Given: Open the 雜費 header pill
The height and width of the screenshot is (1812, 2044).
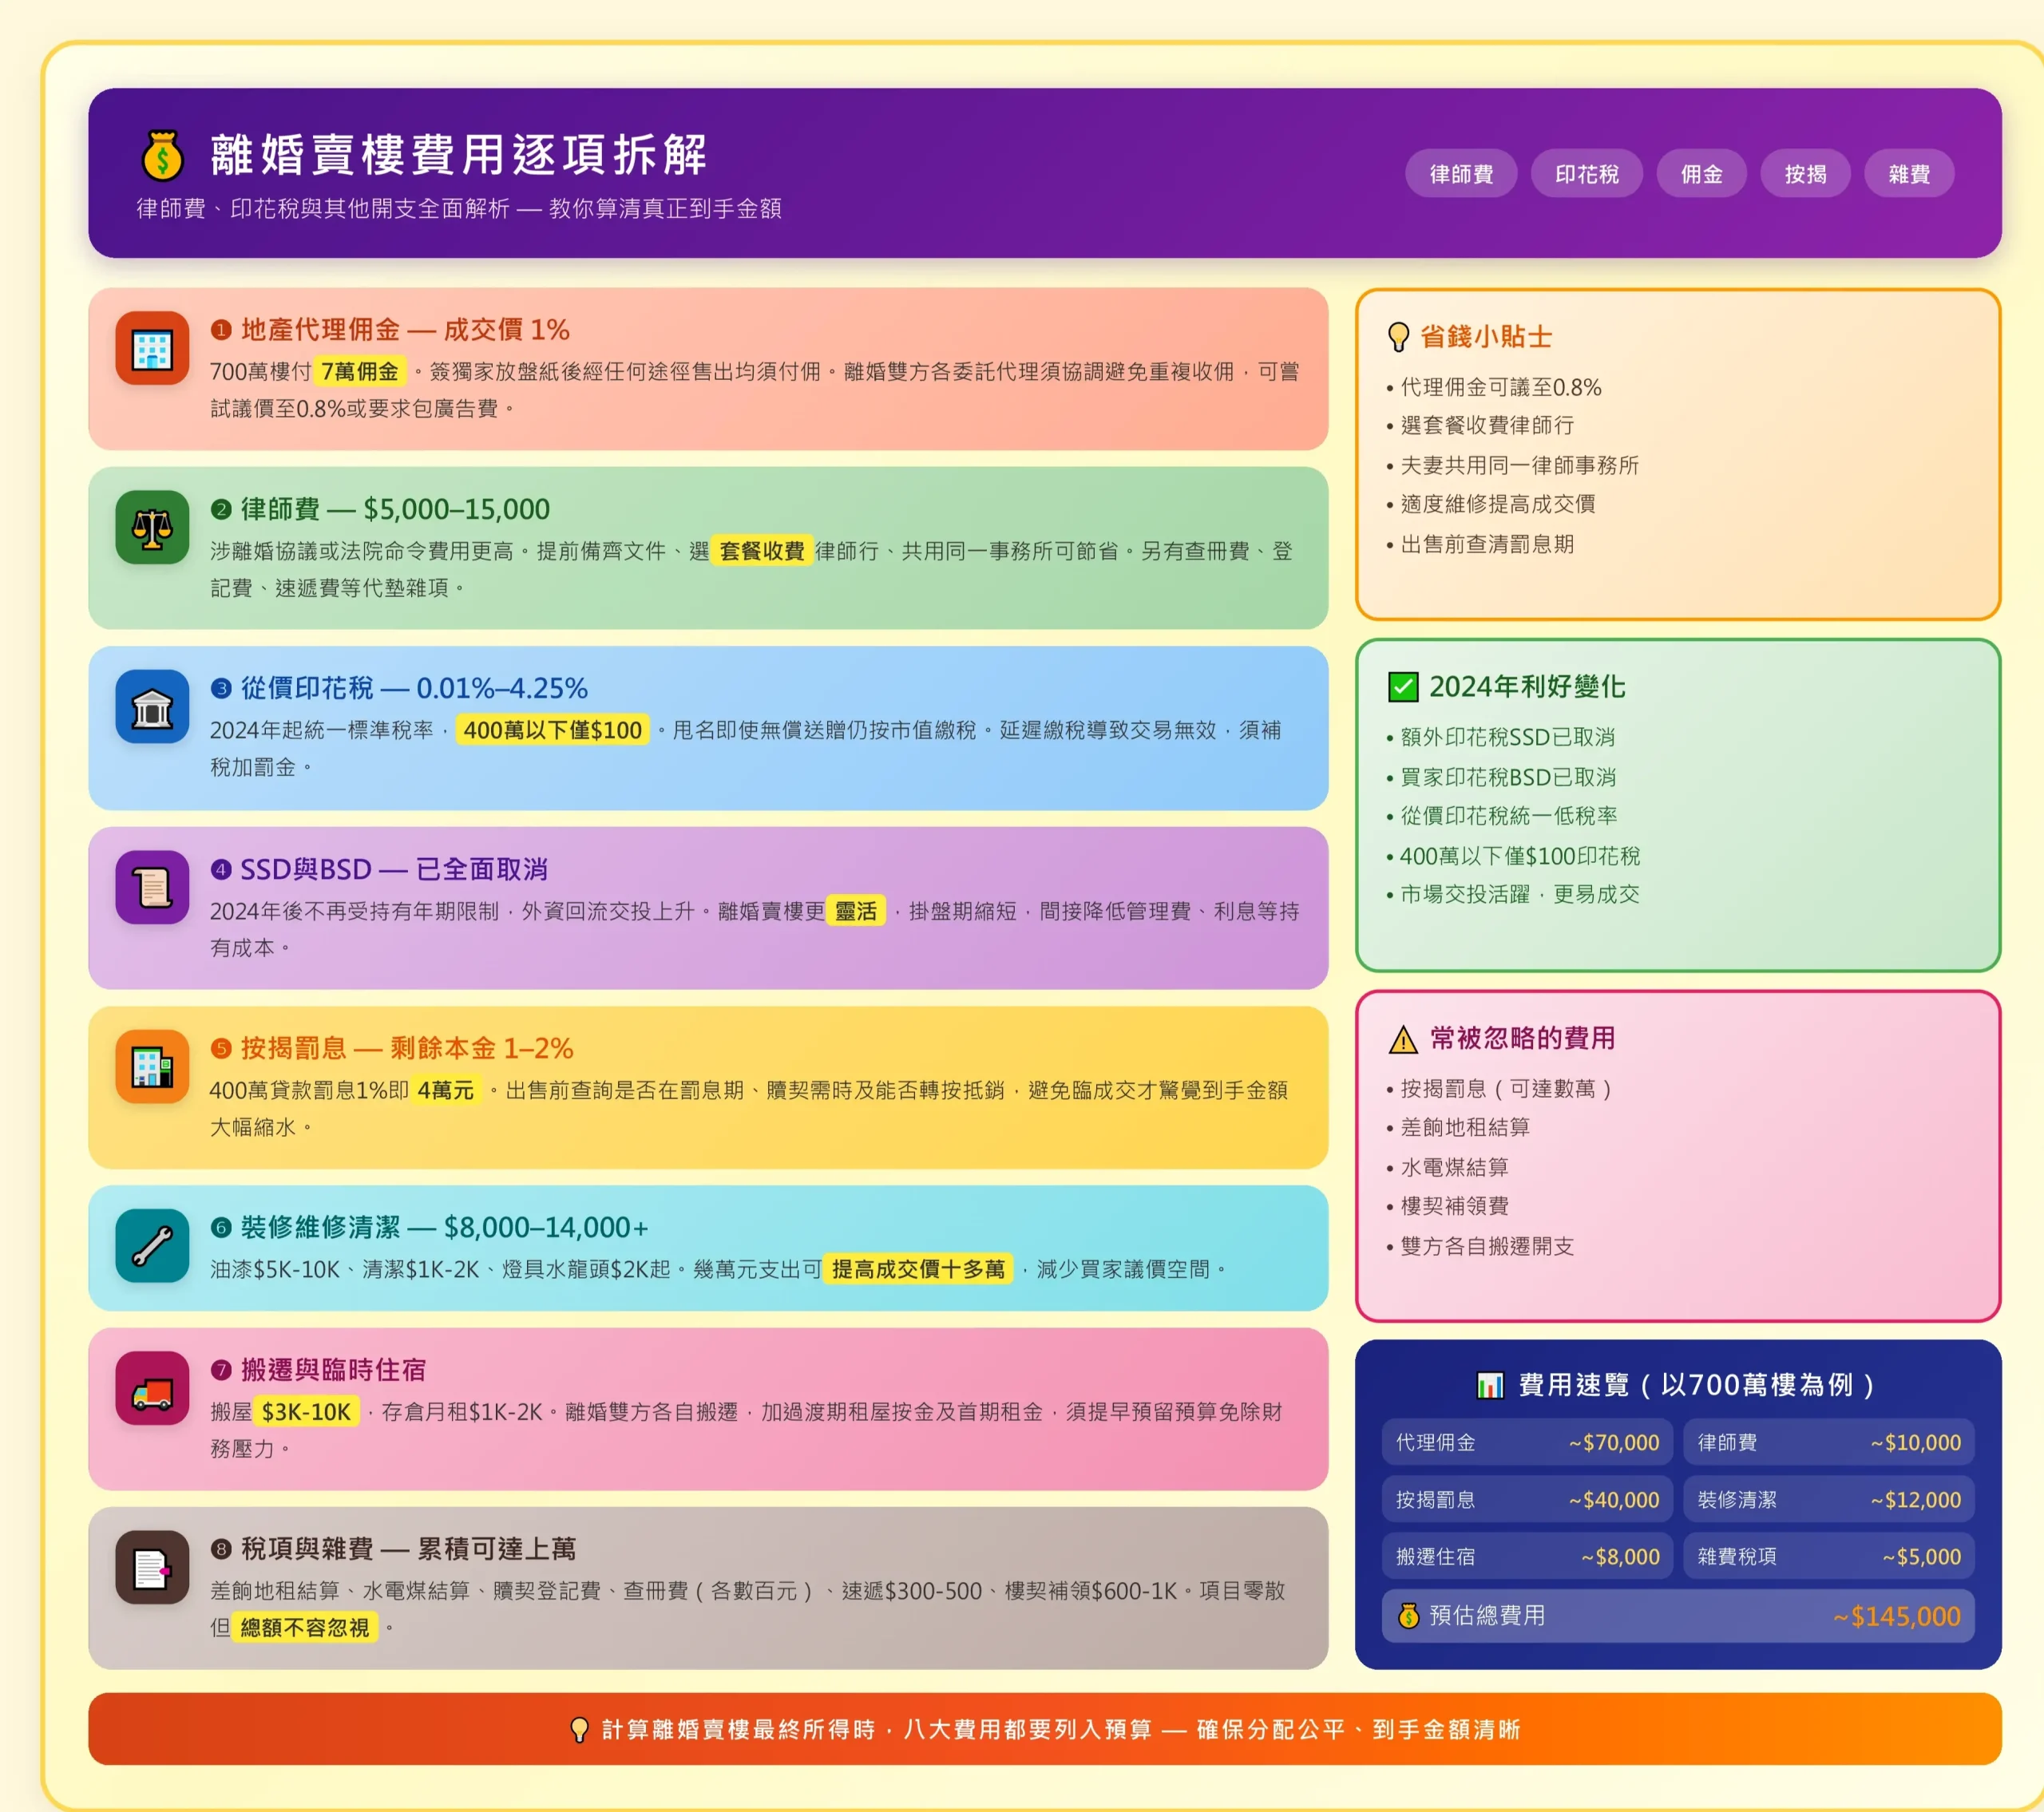Looking at the screenshot, I should coord(1908,174).
